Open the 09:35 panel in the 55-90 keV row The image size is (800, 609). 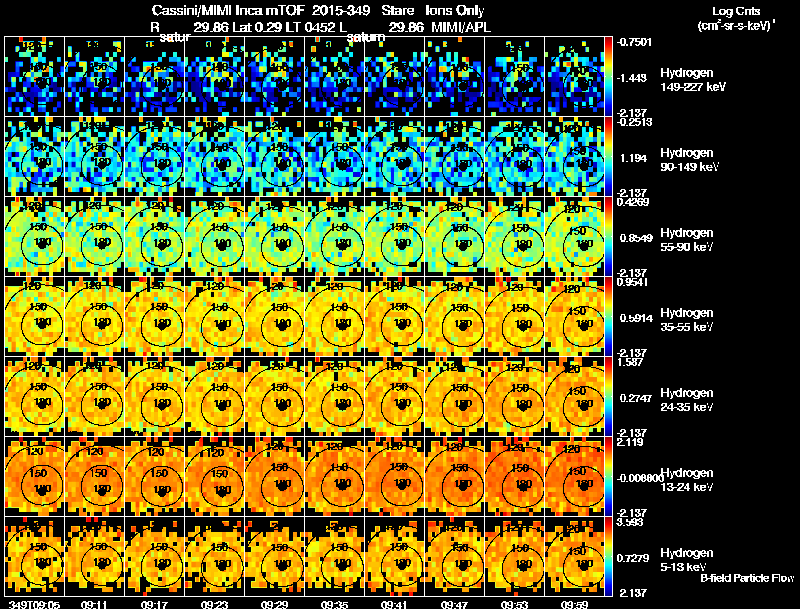(335, 236)
